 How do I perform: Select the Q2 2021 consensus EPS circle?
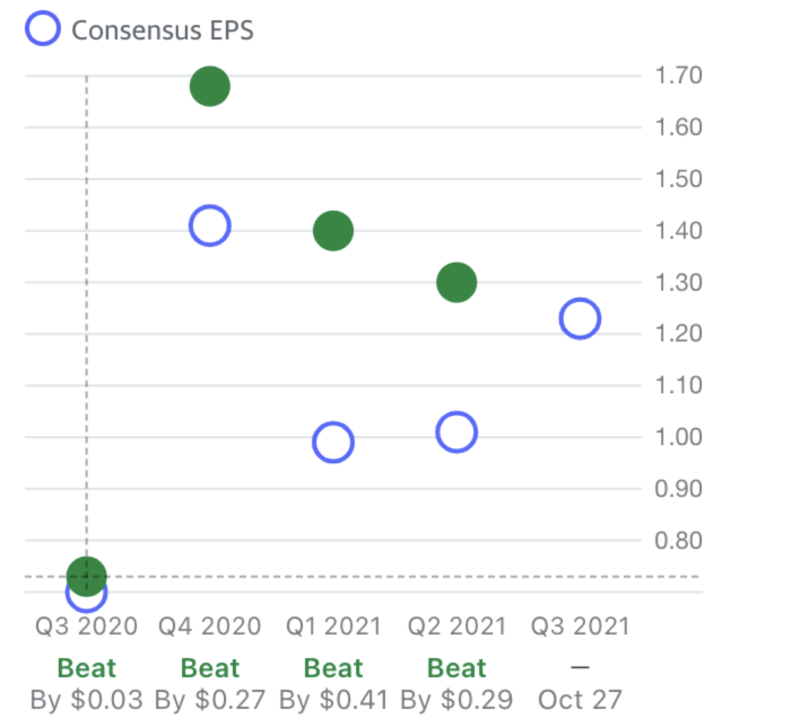pos(457,432)
